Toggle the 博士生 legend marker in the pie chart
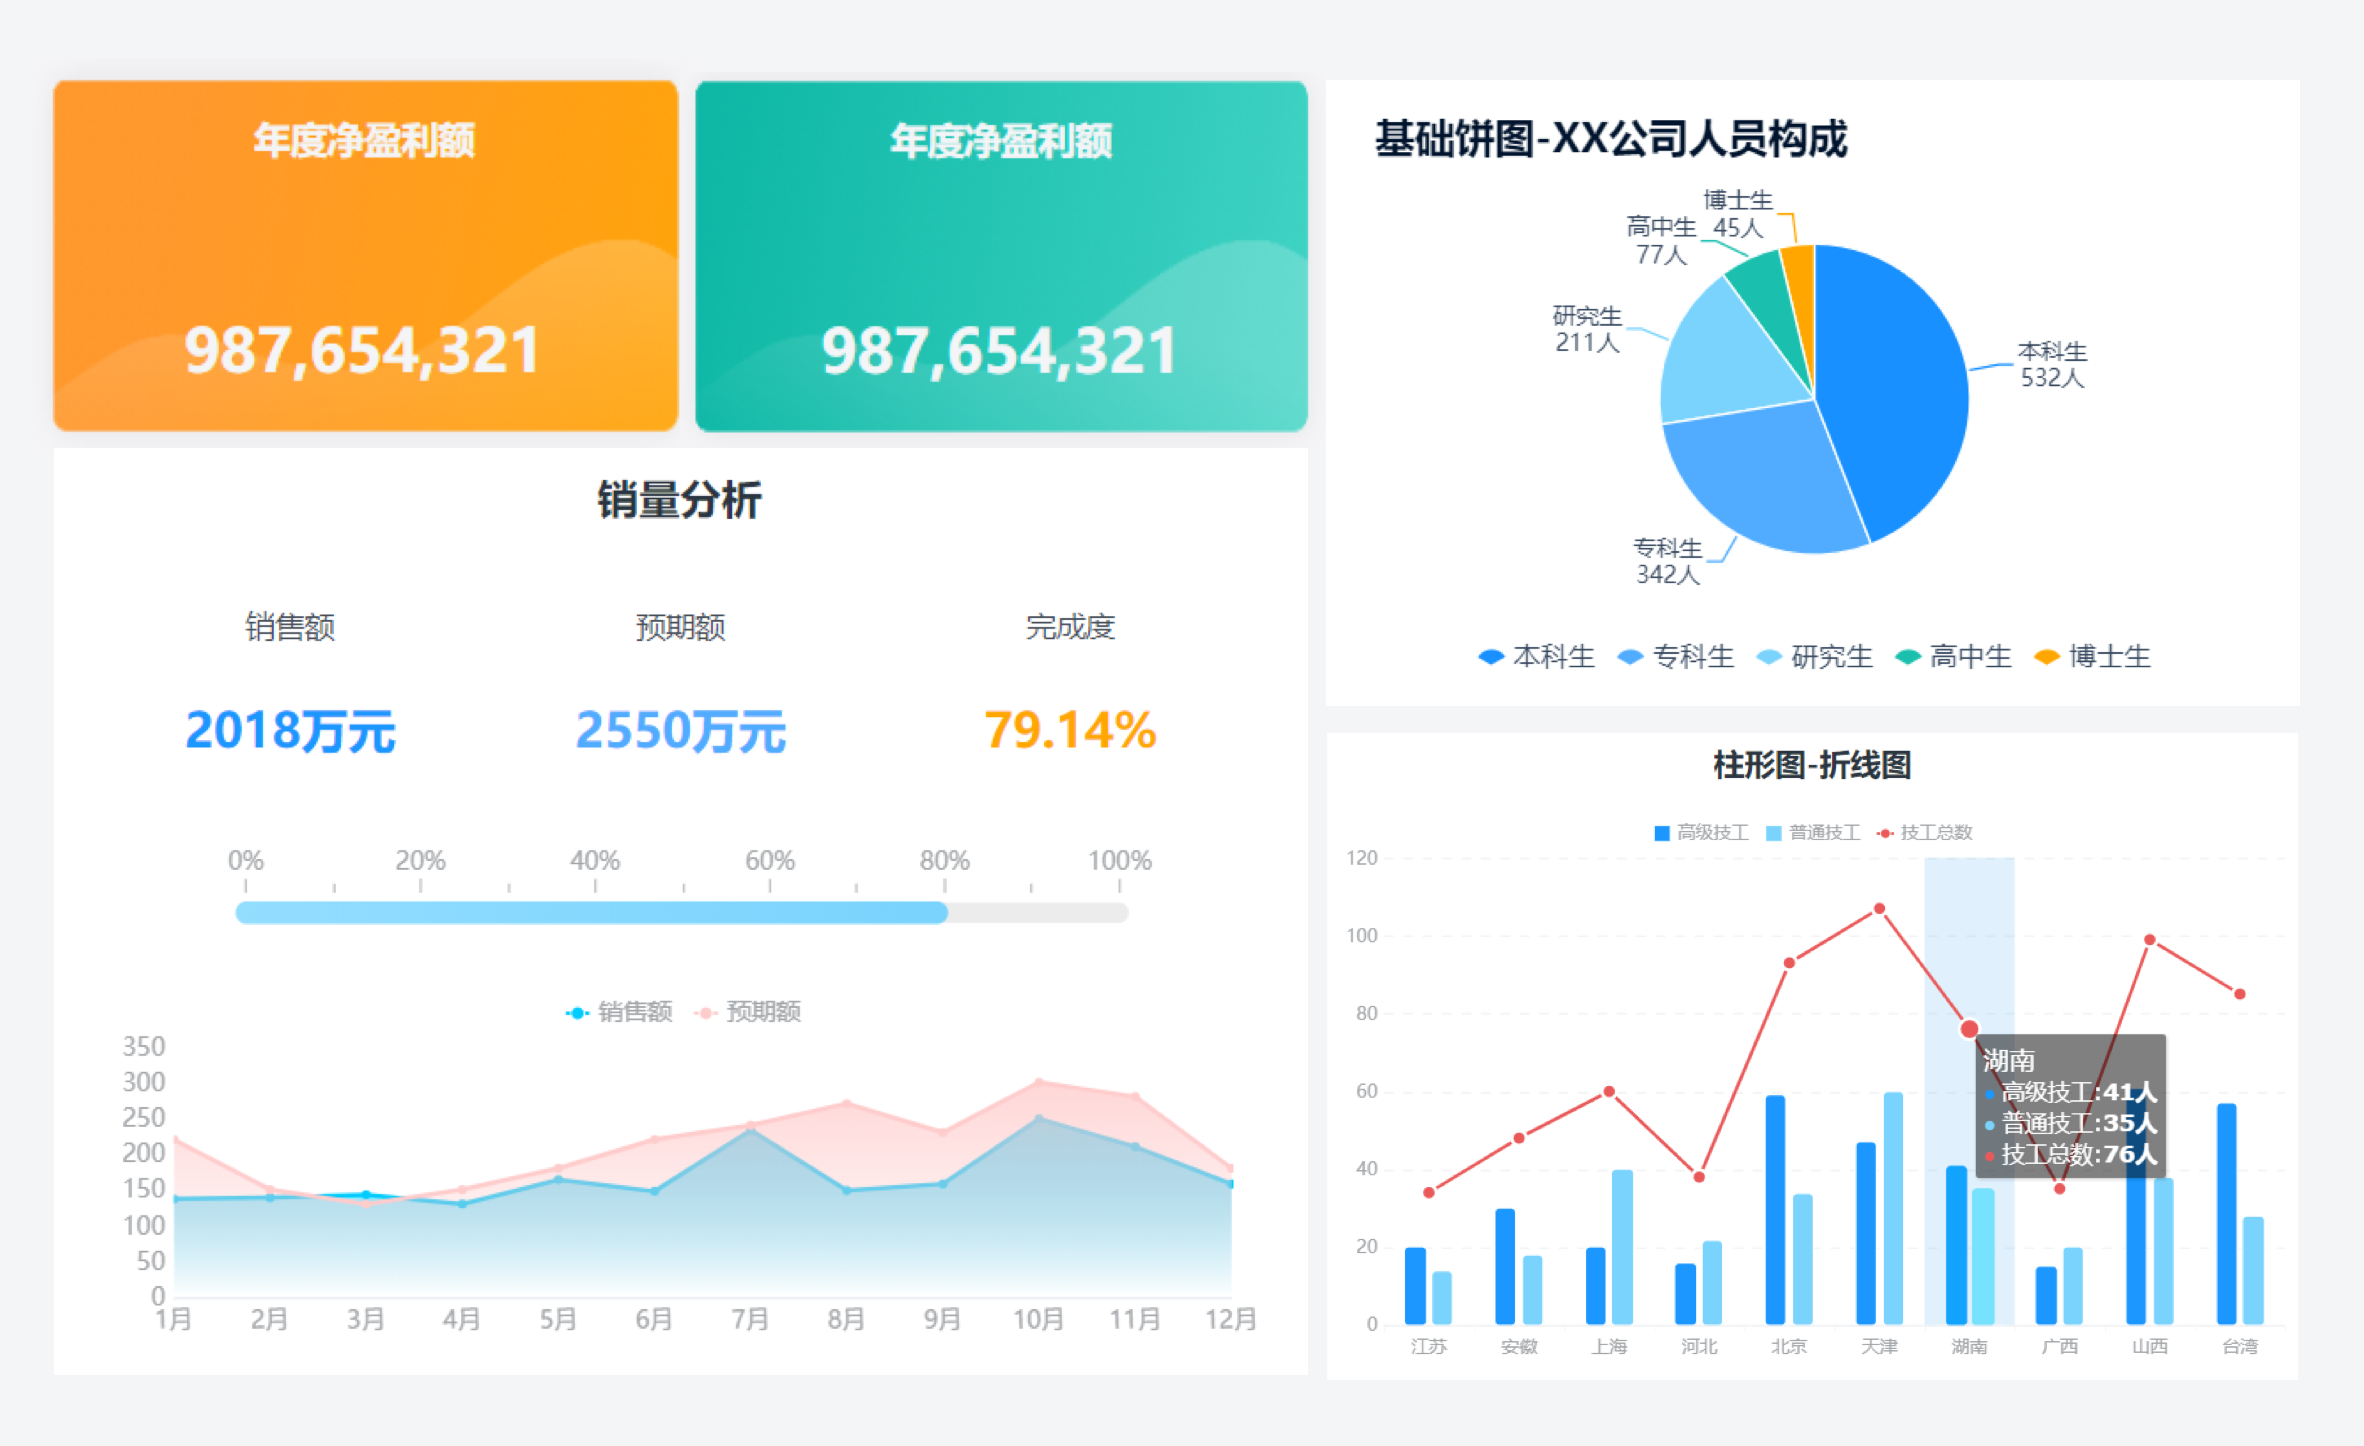This screenshot has width=2364, height=1446. pyautogui.click(x=2047, y=657)
